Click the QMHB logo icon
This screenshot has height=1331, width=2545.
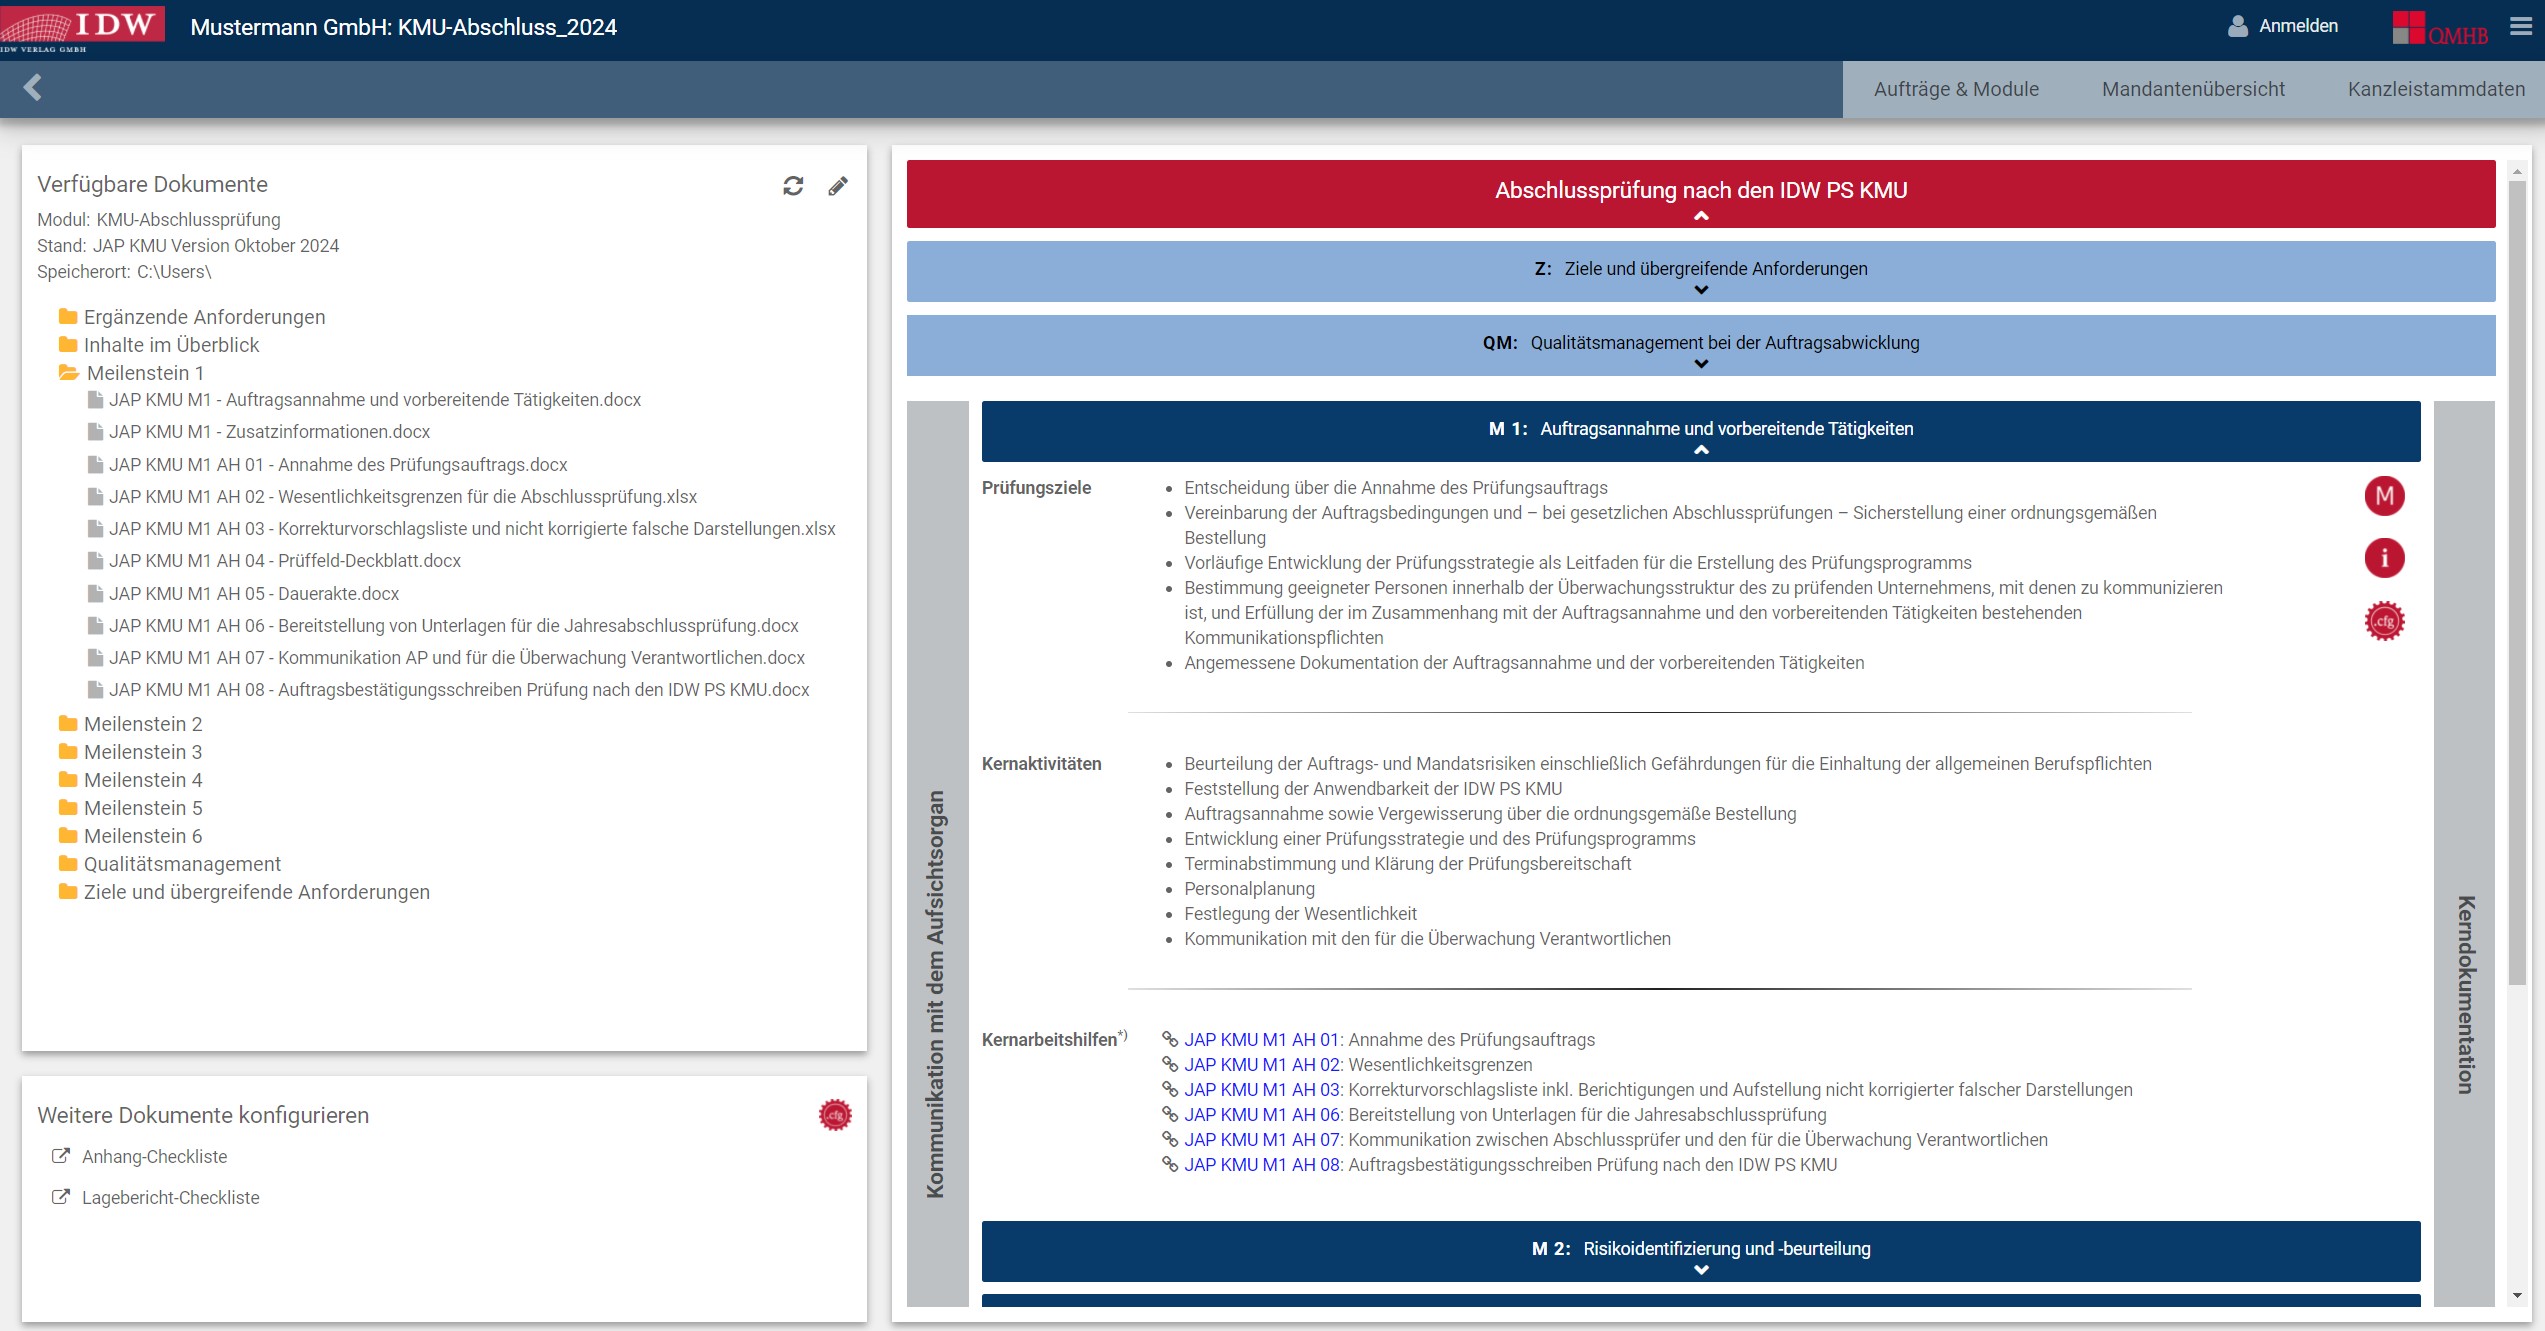tap(2439, 28)
